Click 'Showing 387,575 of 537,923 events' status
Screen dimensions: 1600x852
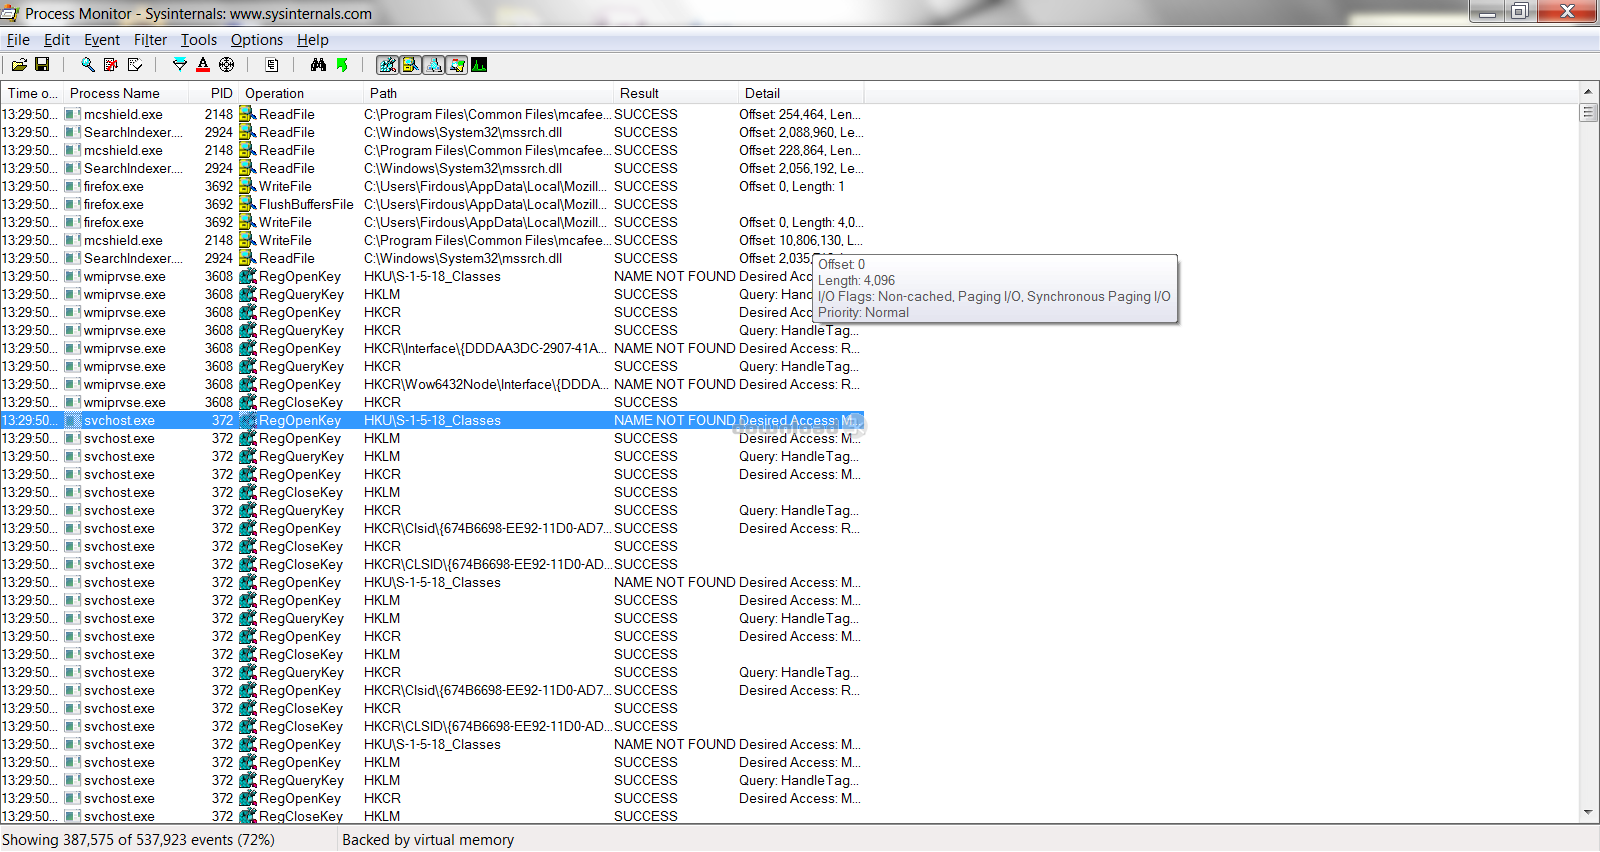click(138, 840)
